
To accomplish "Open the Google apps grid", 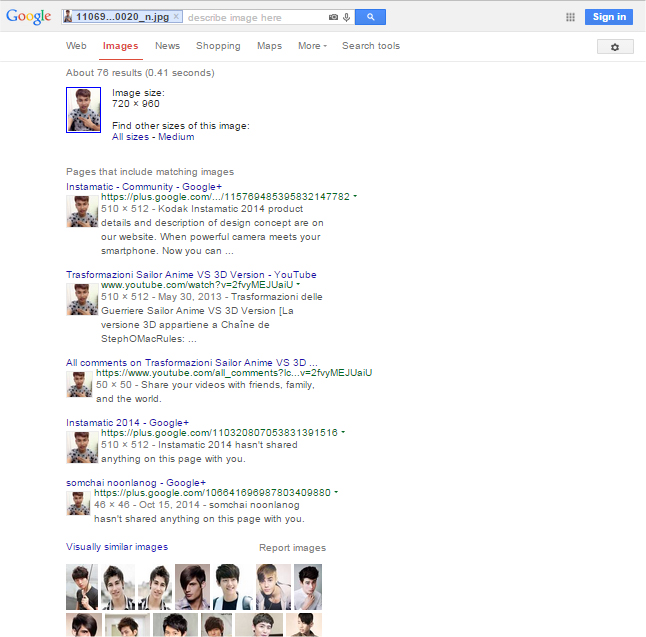I will pyautogui.click(x=570, y=17).
